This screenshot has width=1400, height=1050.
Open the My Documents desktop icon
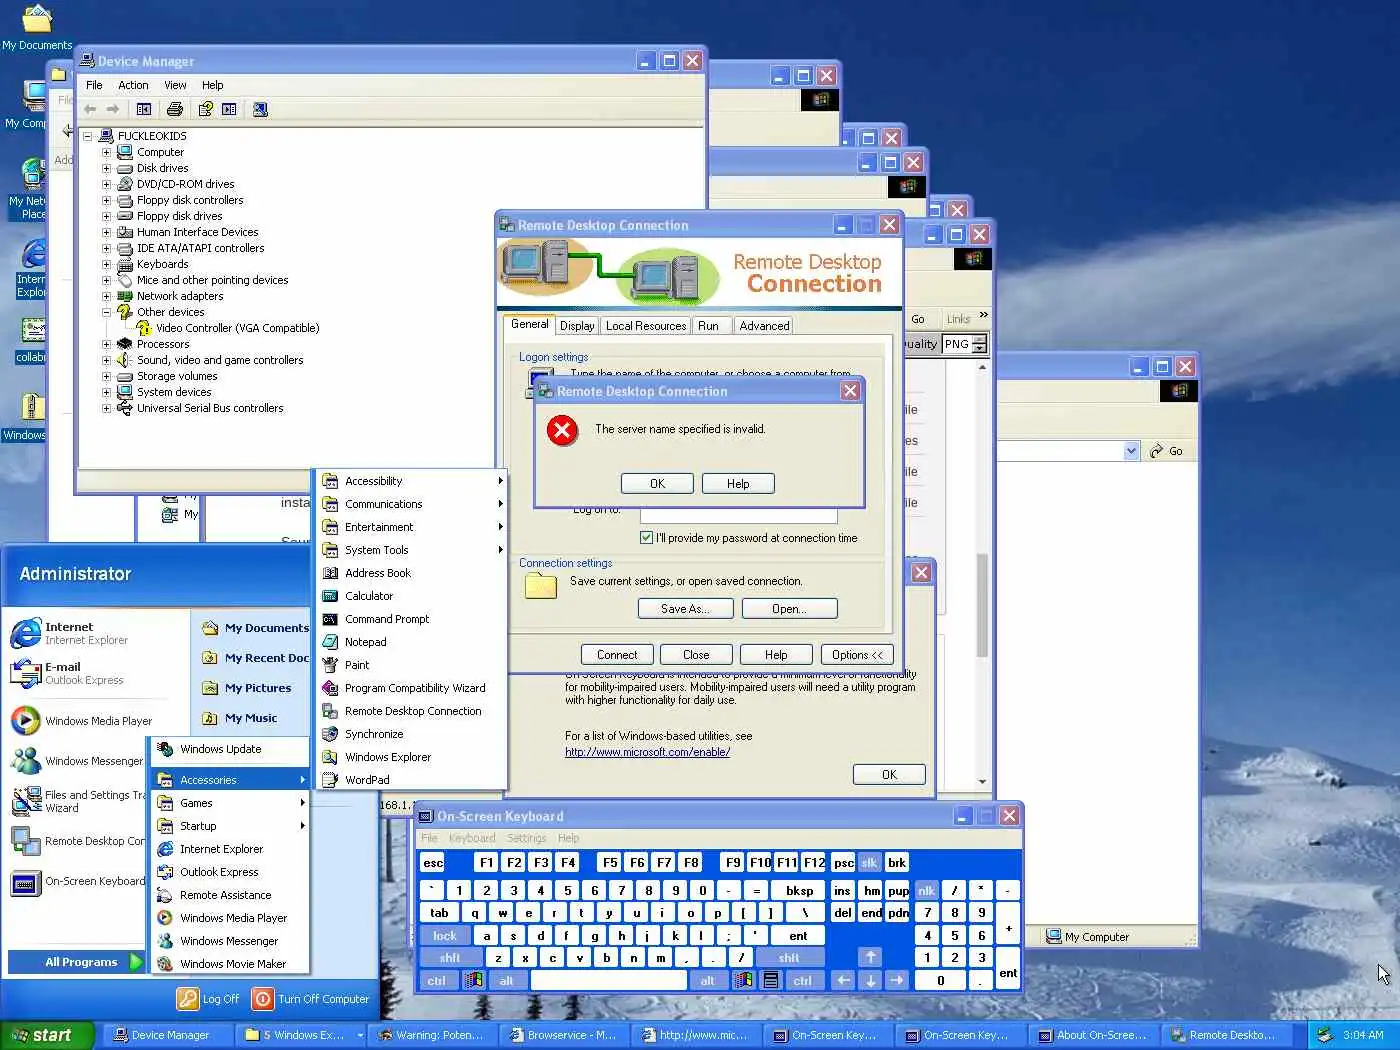tap(37, 27)
